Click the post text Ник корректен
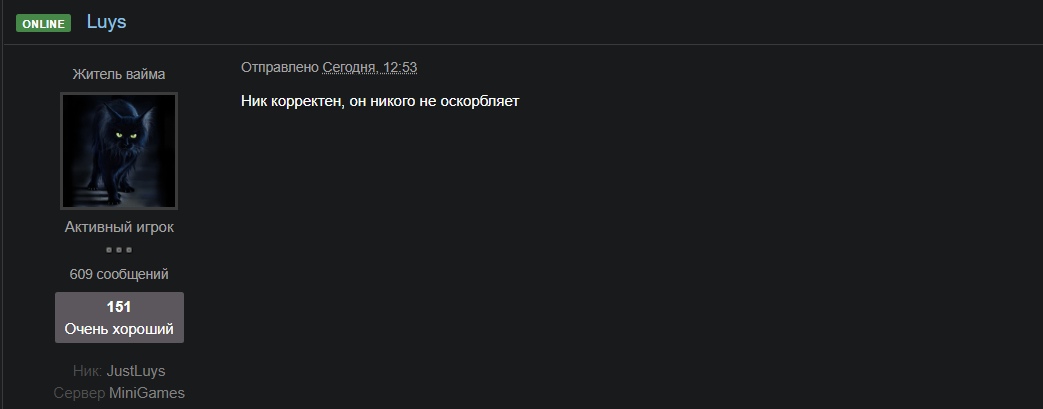The image size is (1043, 409). [x=293, y=101]
